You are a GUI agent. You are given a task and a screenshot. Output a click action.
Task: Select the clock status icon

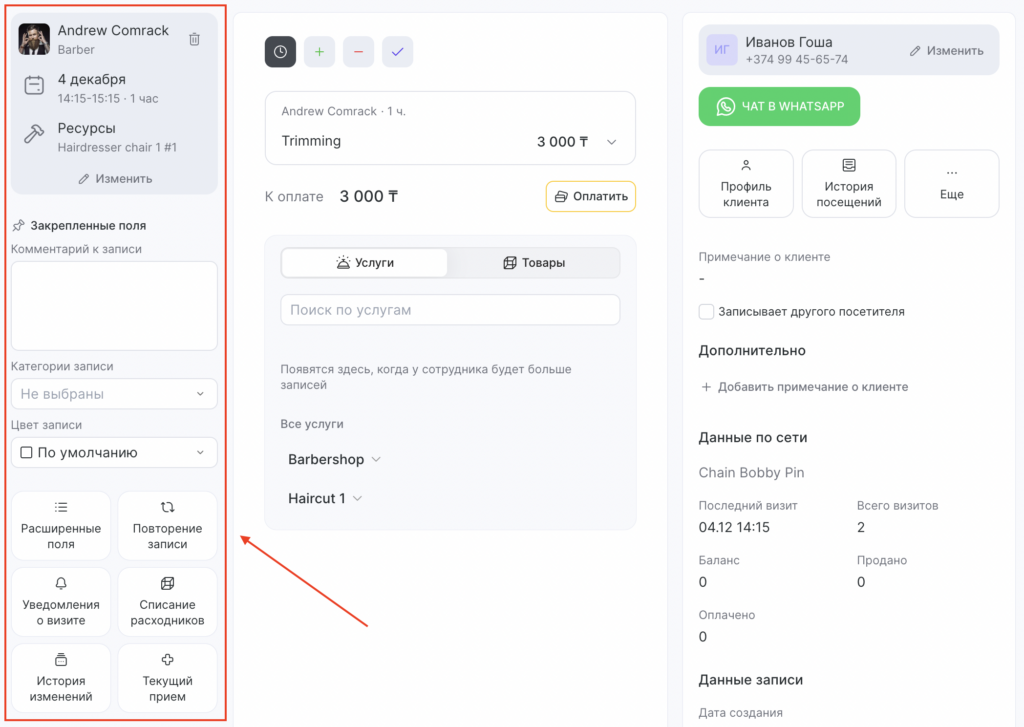[280, 52]
